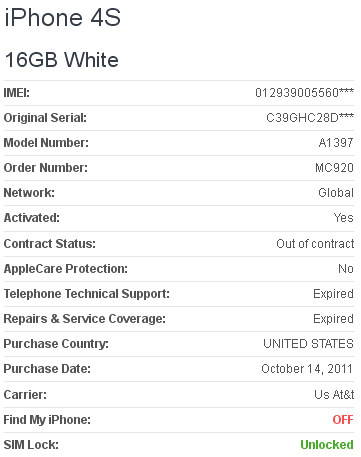Click the red OFF Find My iPhone status
361x457 pixels.
click(343, 420)
